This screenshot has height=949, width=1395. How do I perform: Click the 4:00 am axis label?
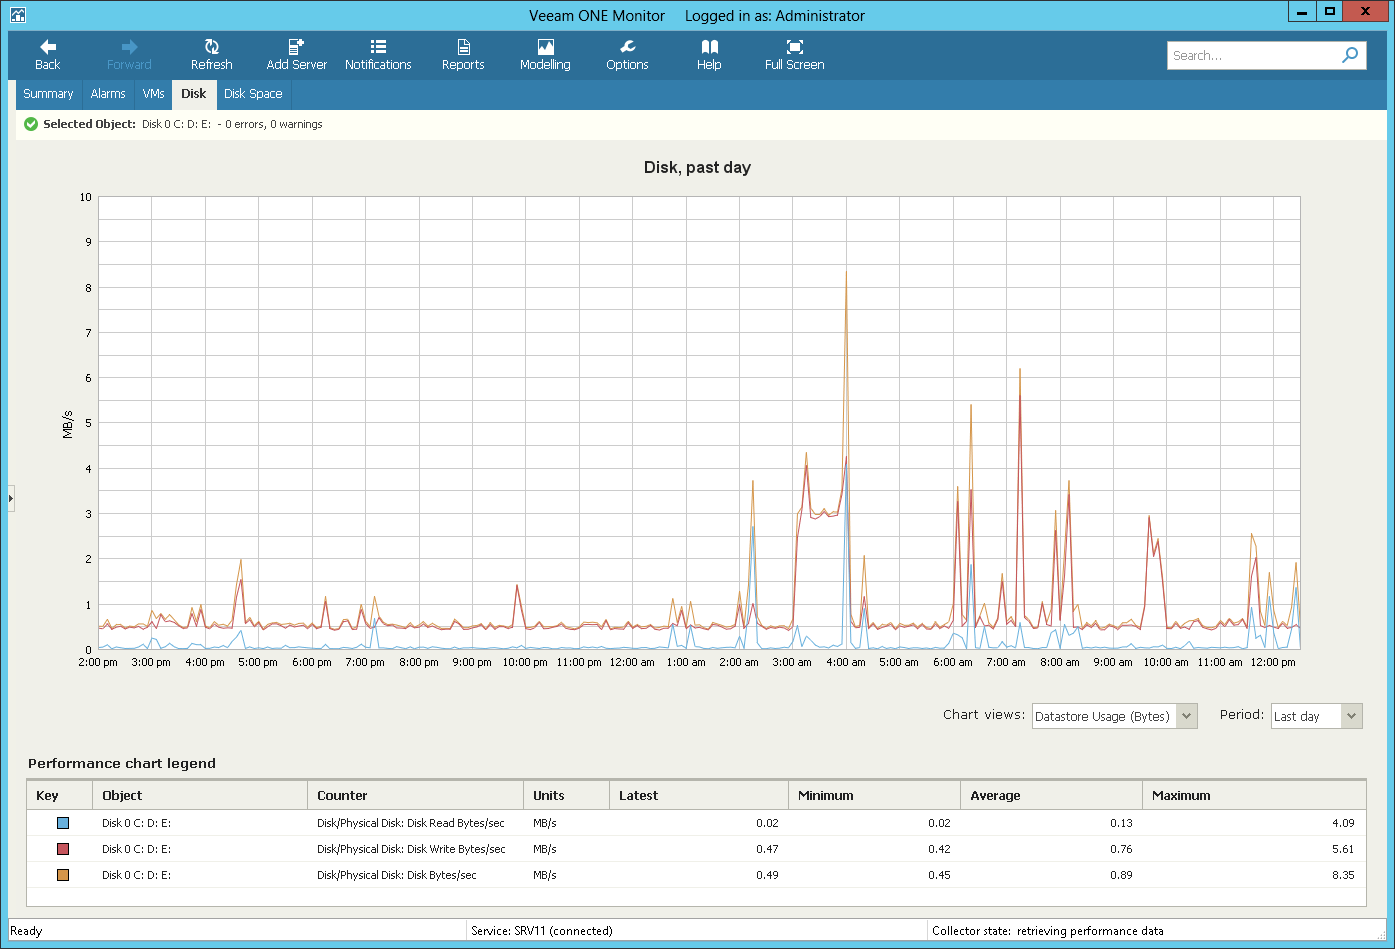tap(846, 662)
